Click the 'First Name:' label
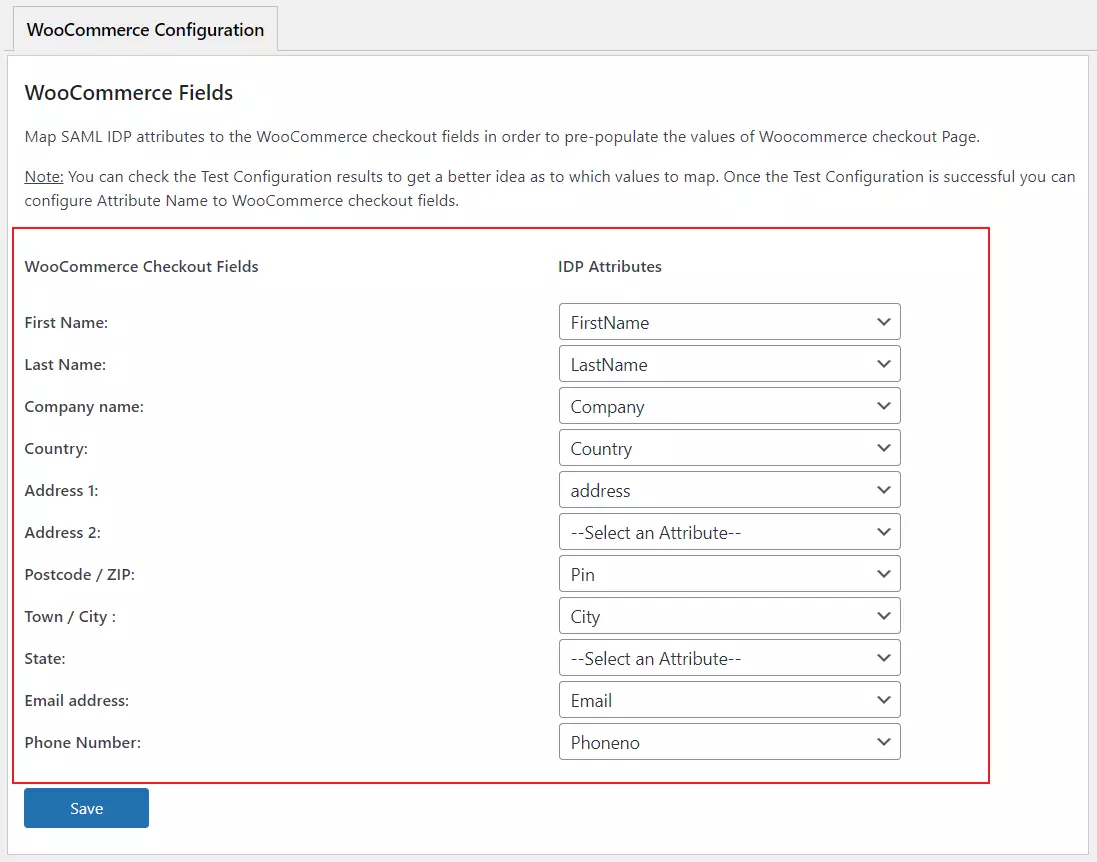The height and width of the screenshot is (862, 1097). pos(66,323)
